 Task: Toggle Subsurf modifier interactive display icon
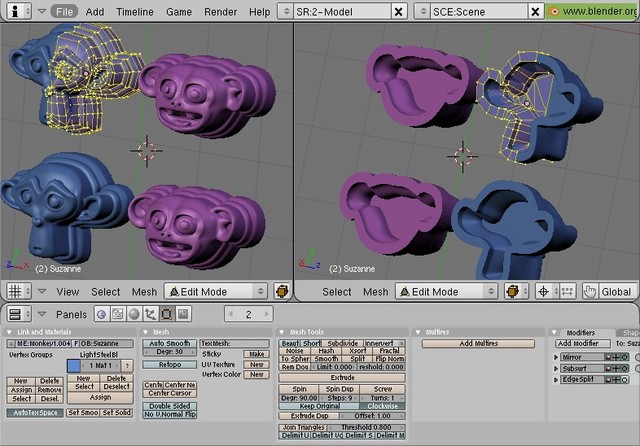click(x=616, y=368)
